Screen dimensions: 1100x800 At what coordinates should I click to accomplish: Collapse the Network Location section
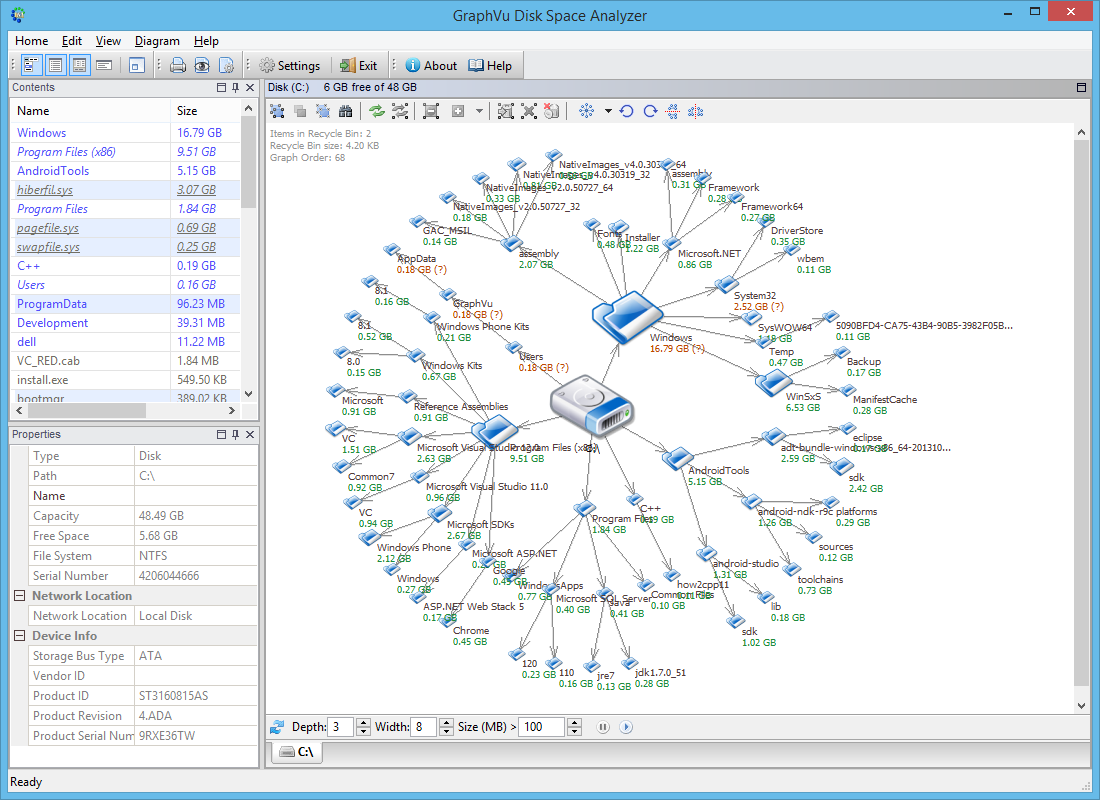pos(19,596)
